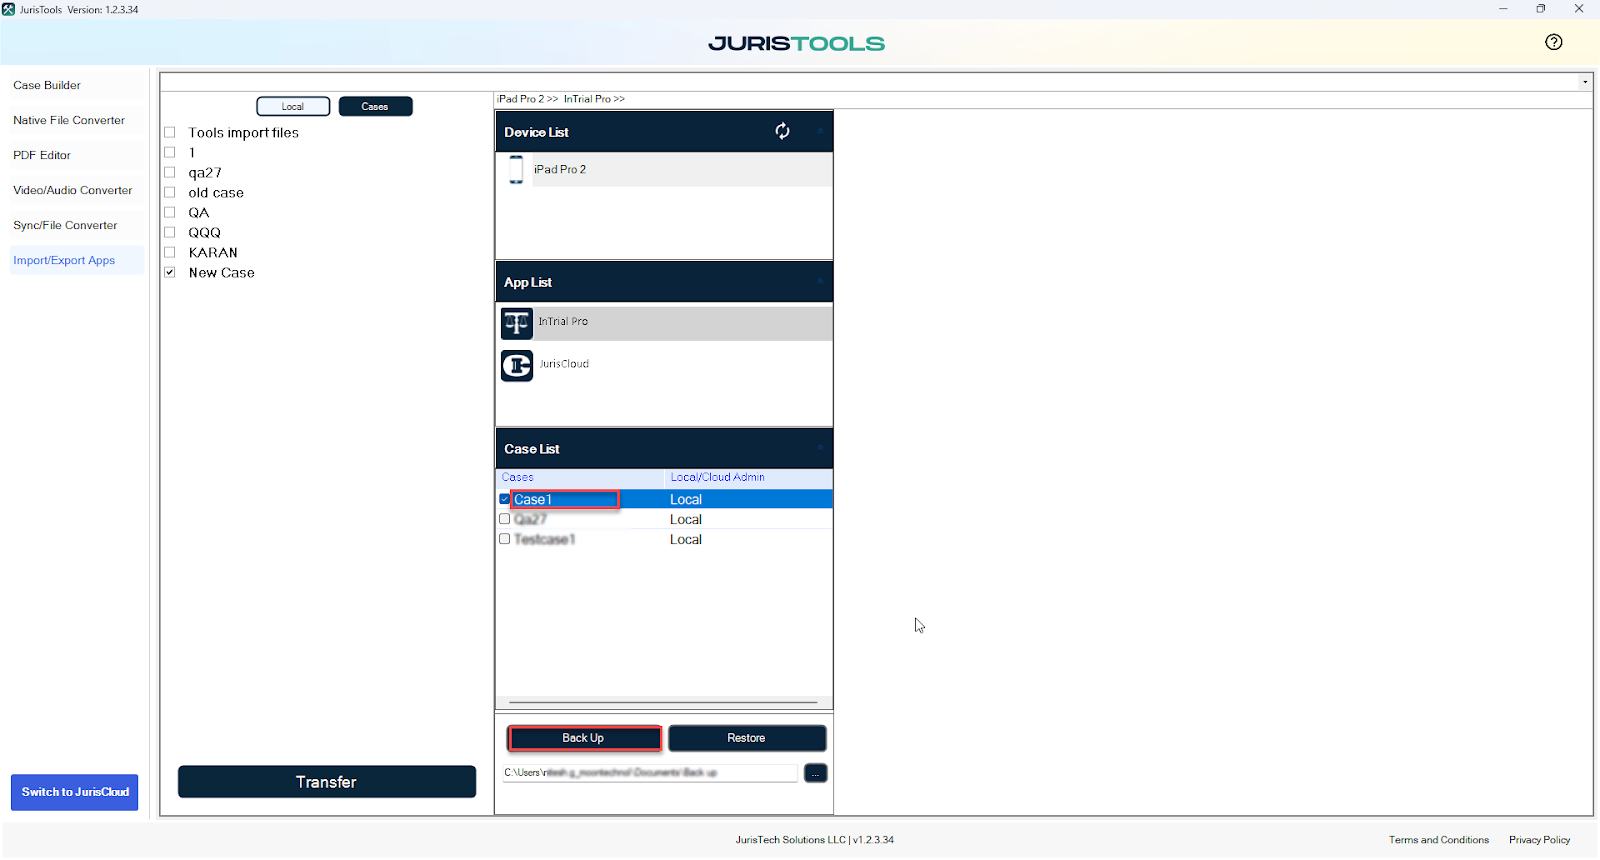Click the Transfer button
Screen dimensions: 1600x860
[x=326, y=782]
